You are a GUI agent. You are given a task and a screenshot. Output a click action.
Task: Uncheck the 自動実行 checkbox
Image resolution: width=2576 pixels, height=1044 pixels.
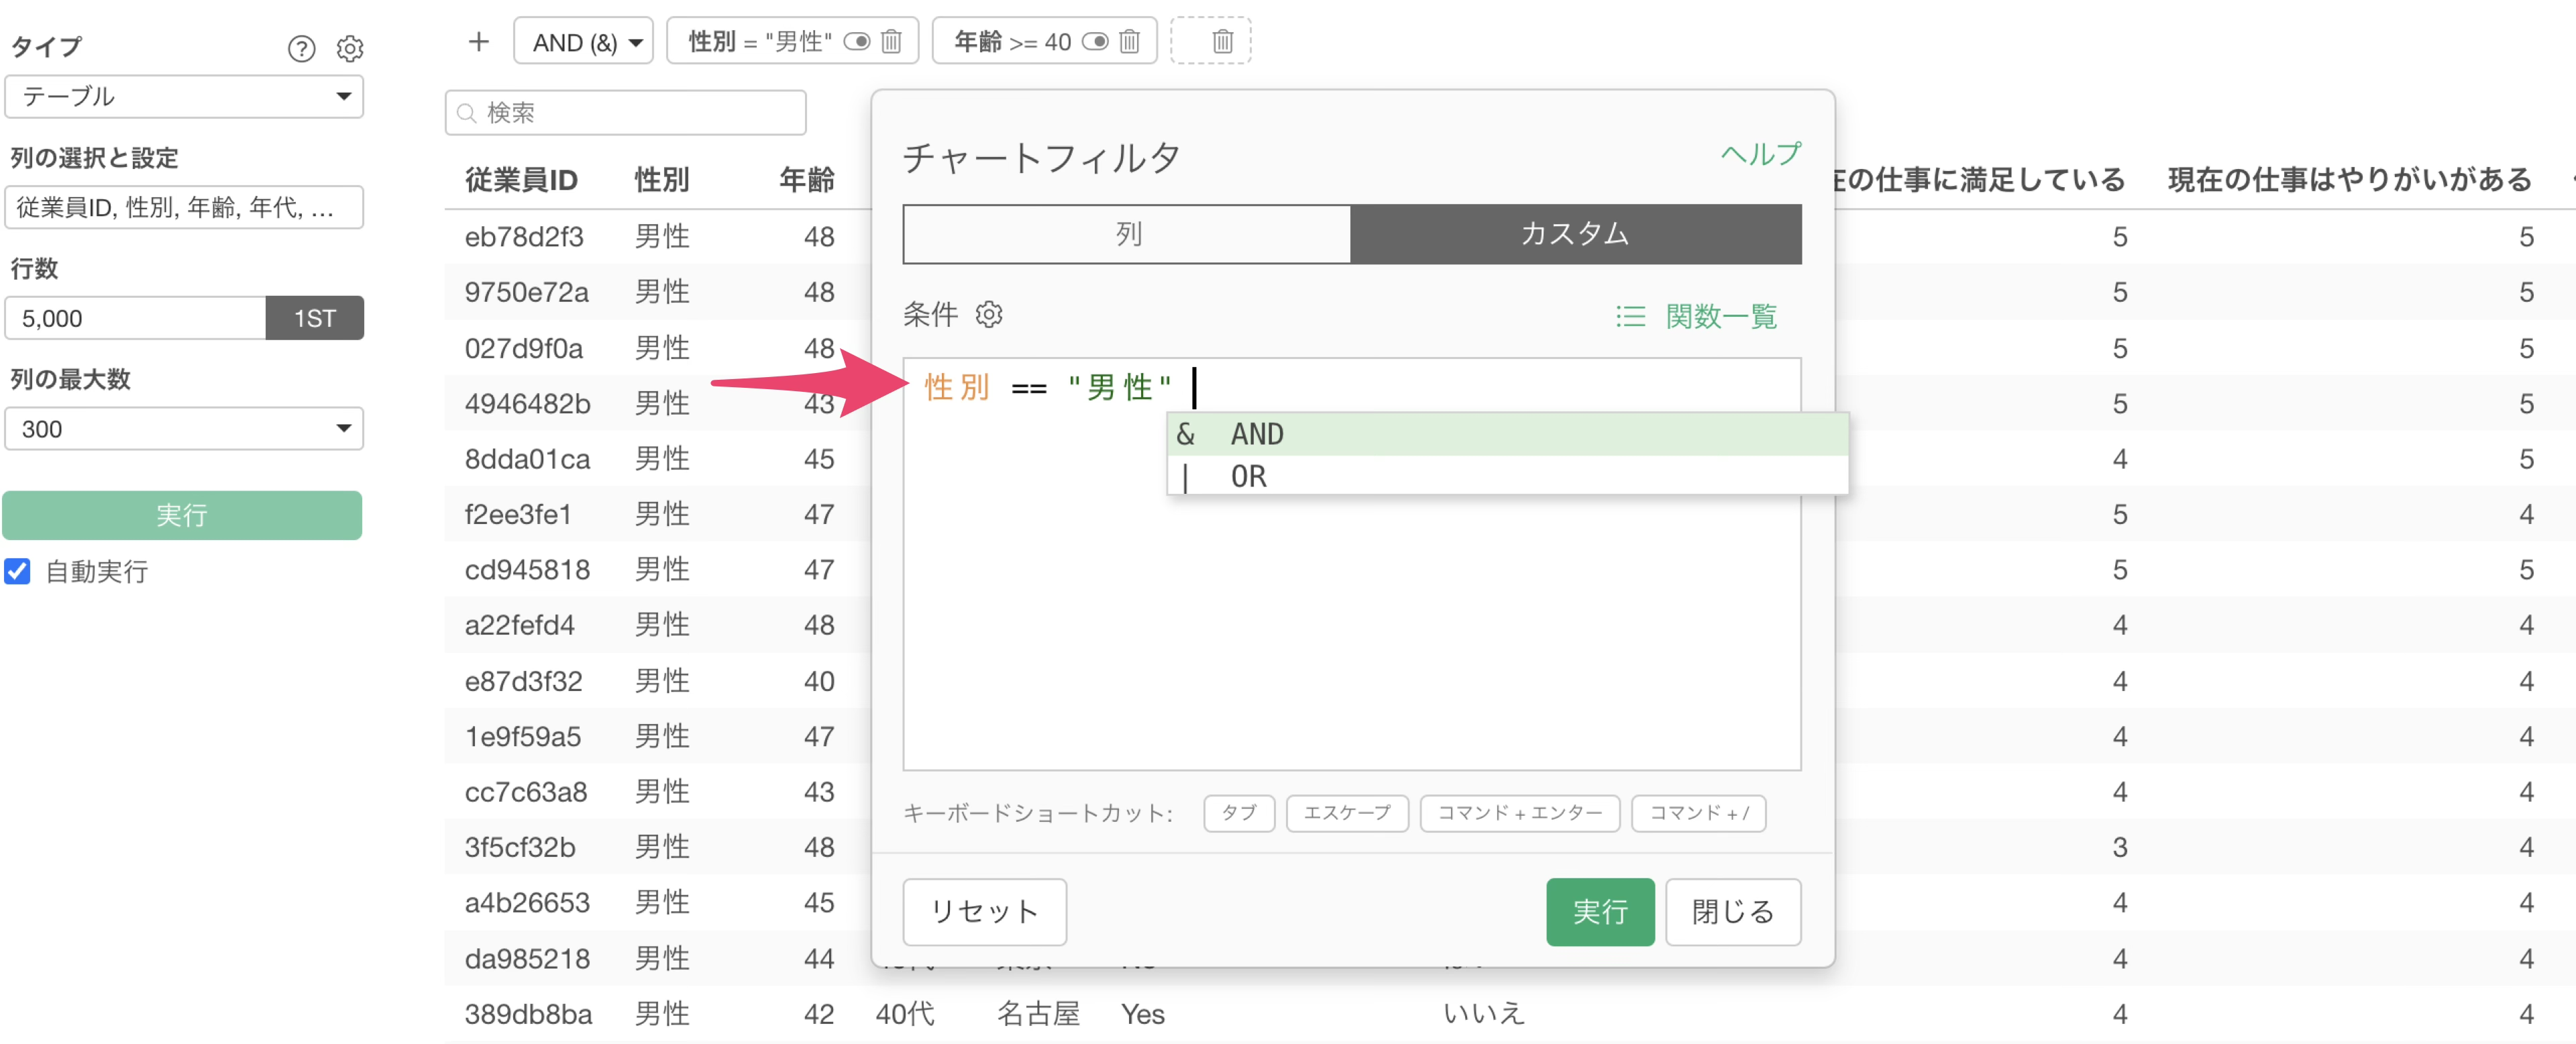(18, 571)
